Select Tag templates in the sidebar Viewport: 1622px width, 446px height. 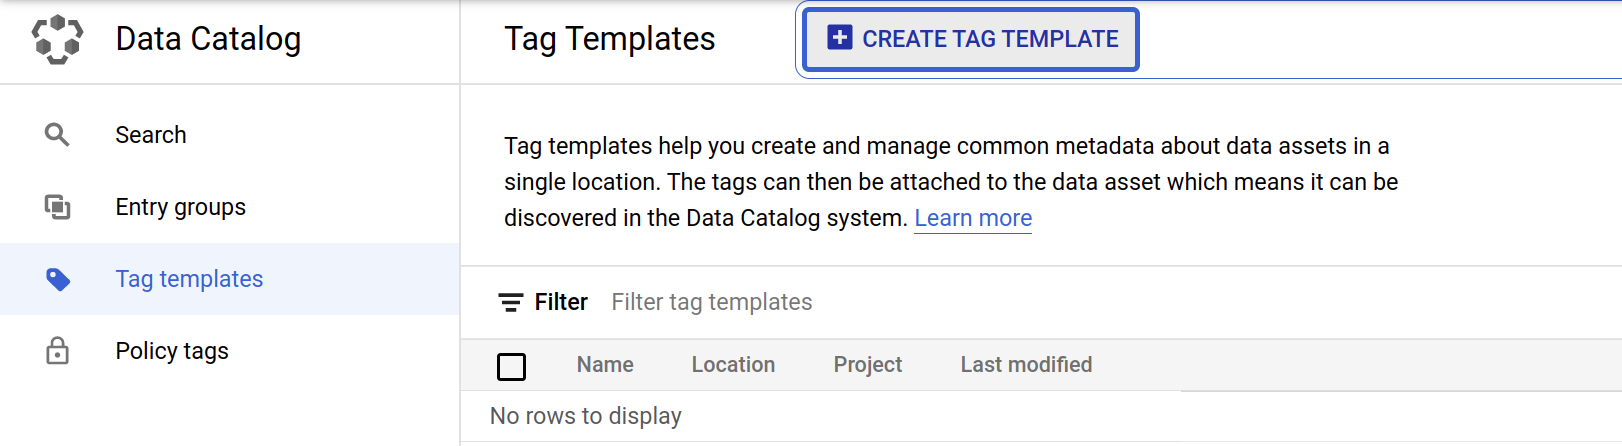pos(230,279)
